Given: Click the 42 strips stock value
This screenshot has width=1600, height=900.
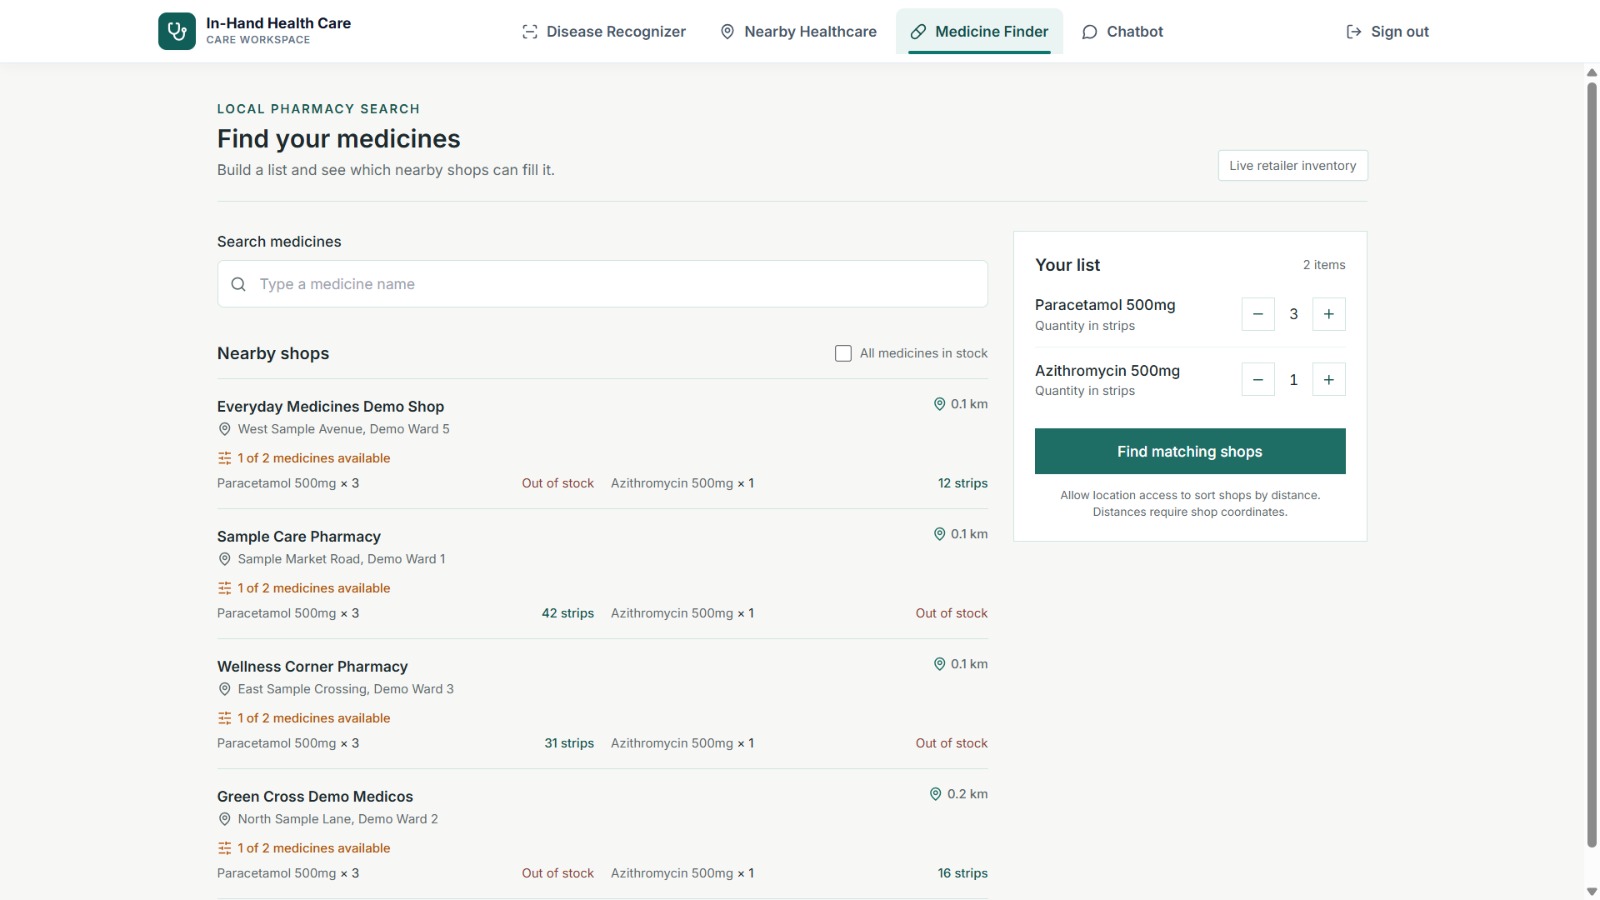Looking at the screenshot, I should [568, 613].
